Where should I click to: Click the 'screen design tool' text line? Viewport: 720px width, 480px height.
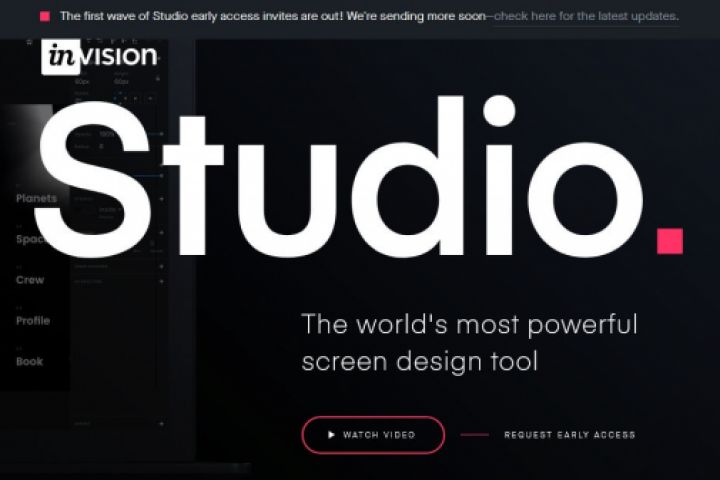(420, 362)
